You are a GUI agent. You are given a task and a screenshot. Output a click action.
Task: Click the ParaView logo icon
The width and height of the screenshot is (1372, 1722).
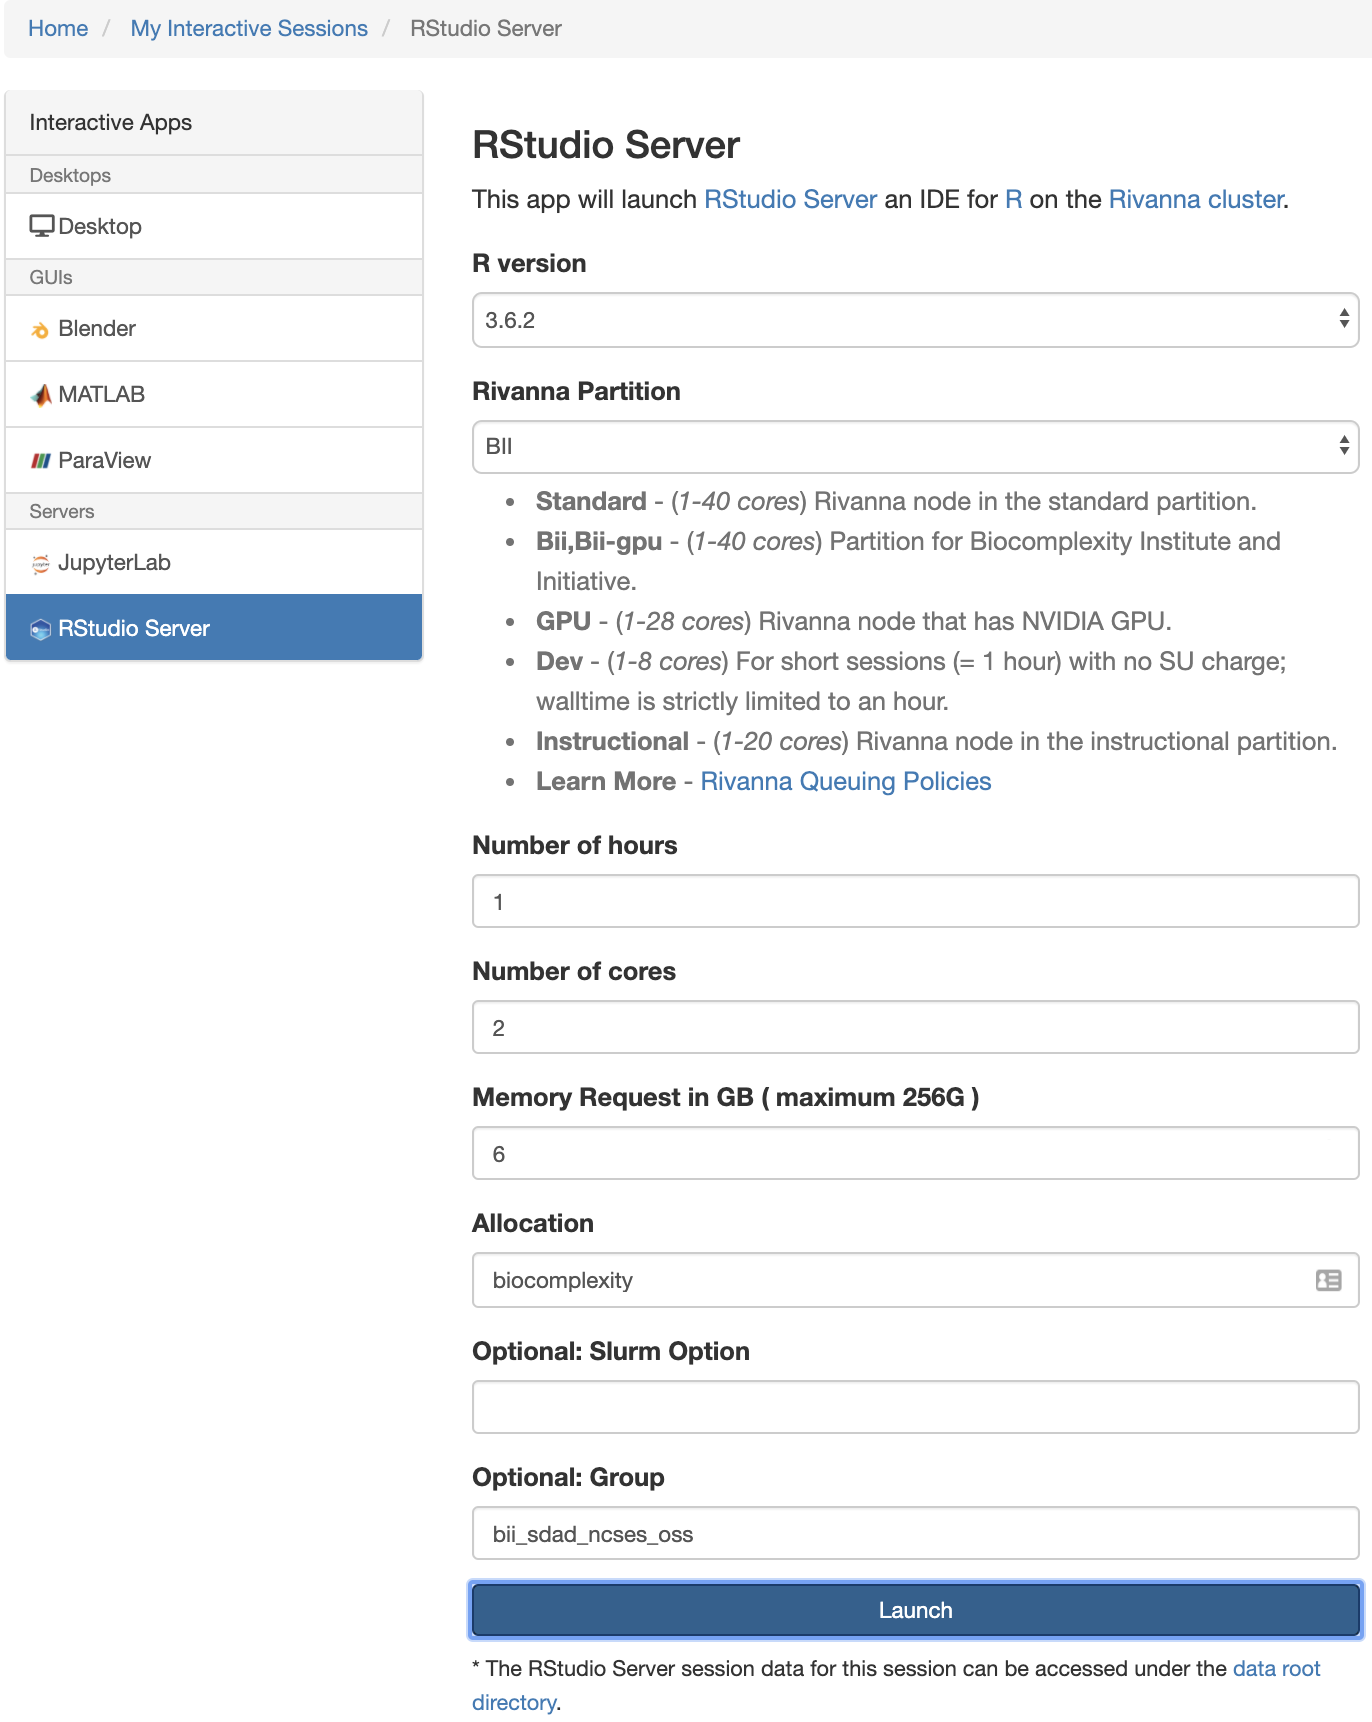pyautogui.click(x=41, y=461)
